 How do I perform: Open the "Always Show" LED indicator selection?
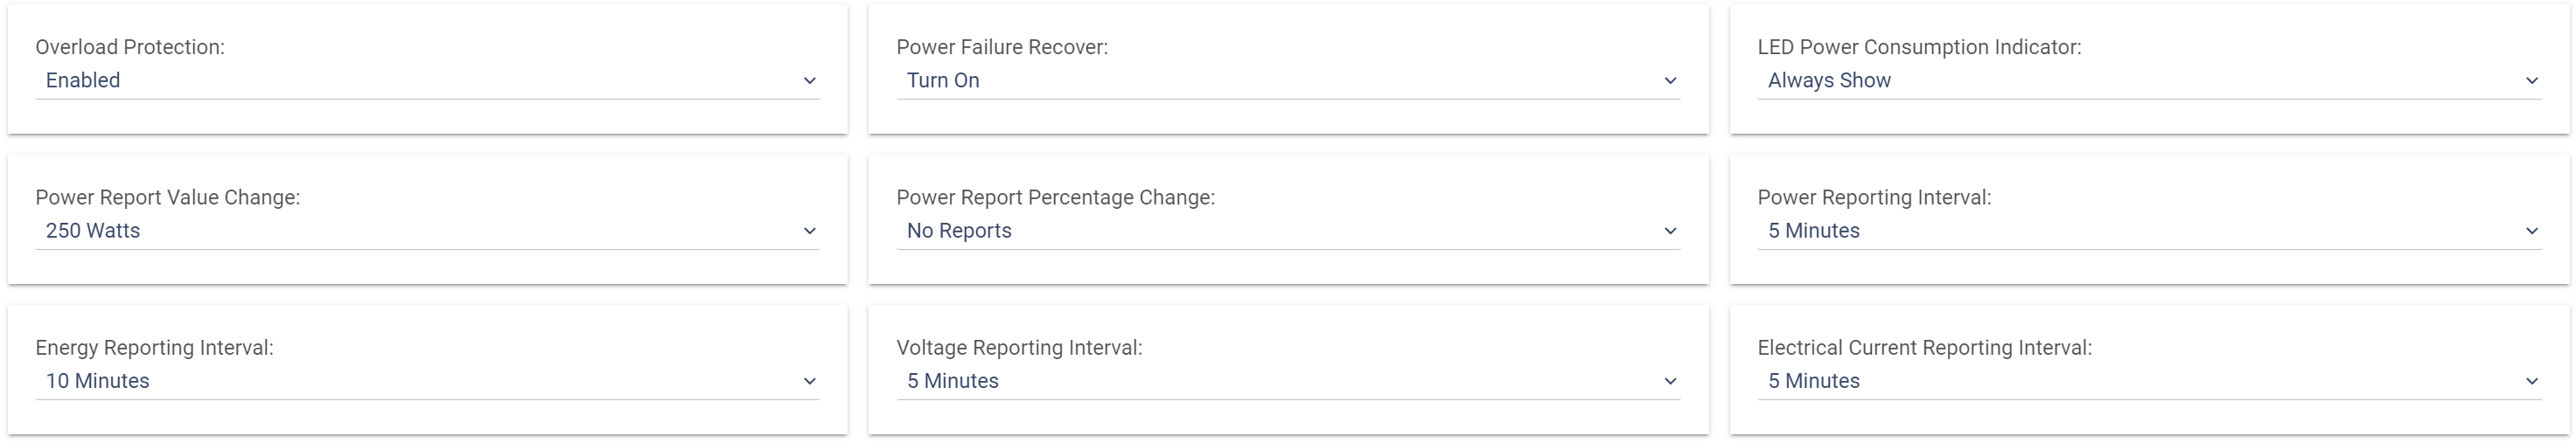[x=1829, y=81]
